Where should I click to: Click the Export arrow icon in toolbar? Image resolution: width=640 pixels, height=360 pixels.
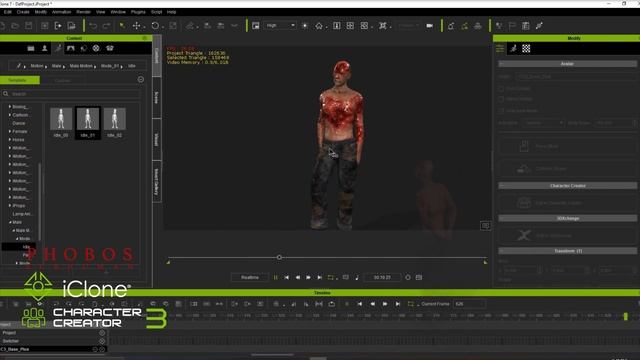tap(58, 26)
